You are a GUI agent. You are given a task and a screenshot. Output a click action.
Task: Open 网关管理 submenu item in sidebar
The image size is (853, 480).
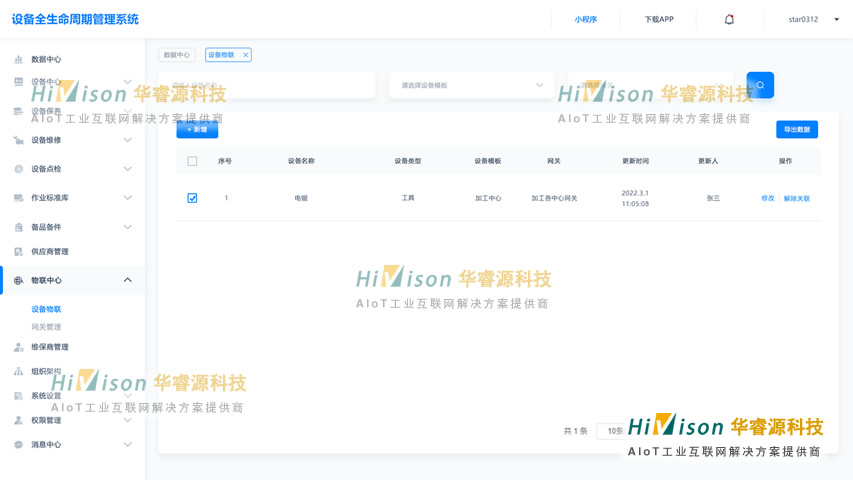pos(46,327)
